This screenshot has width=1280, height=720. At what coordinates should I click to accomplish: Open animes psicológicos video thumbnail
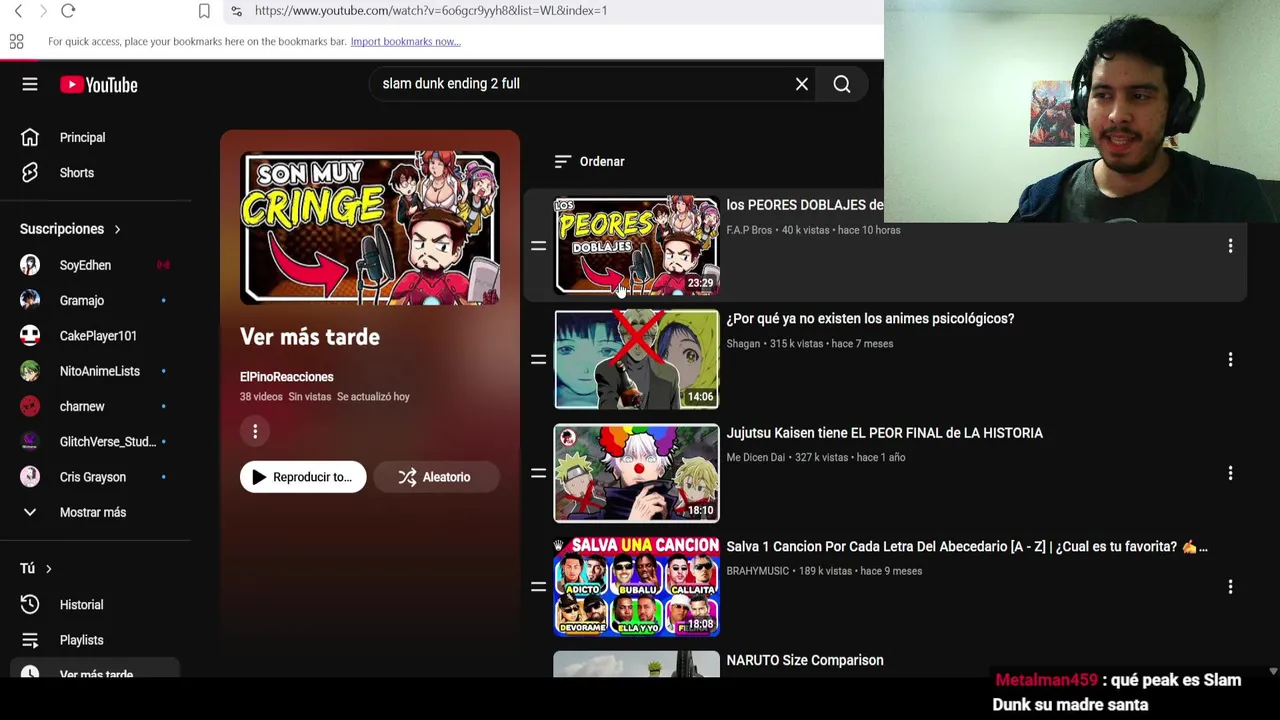637,359
